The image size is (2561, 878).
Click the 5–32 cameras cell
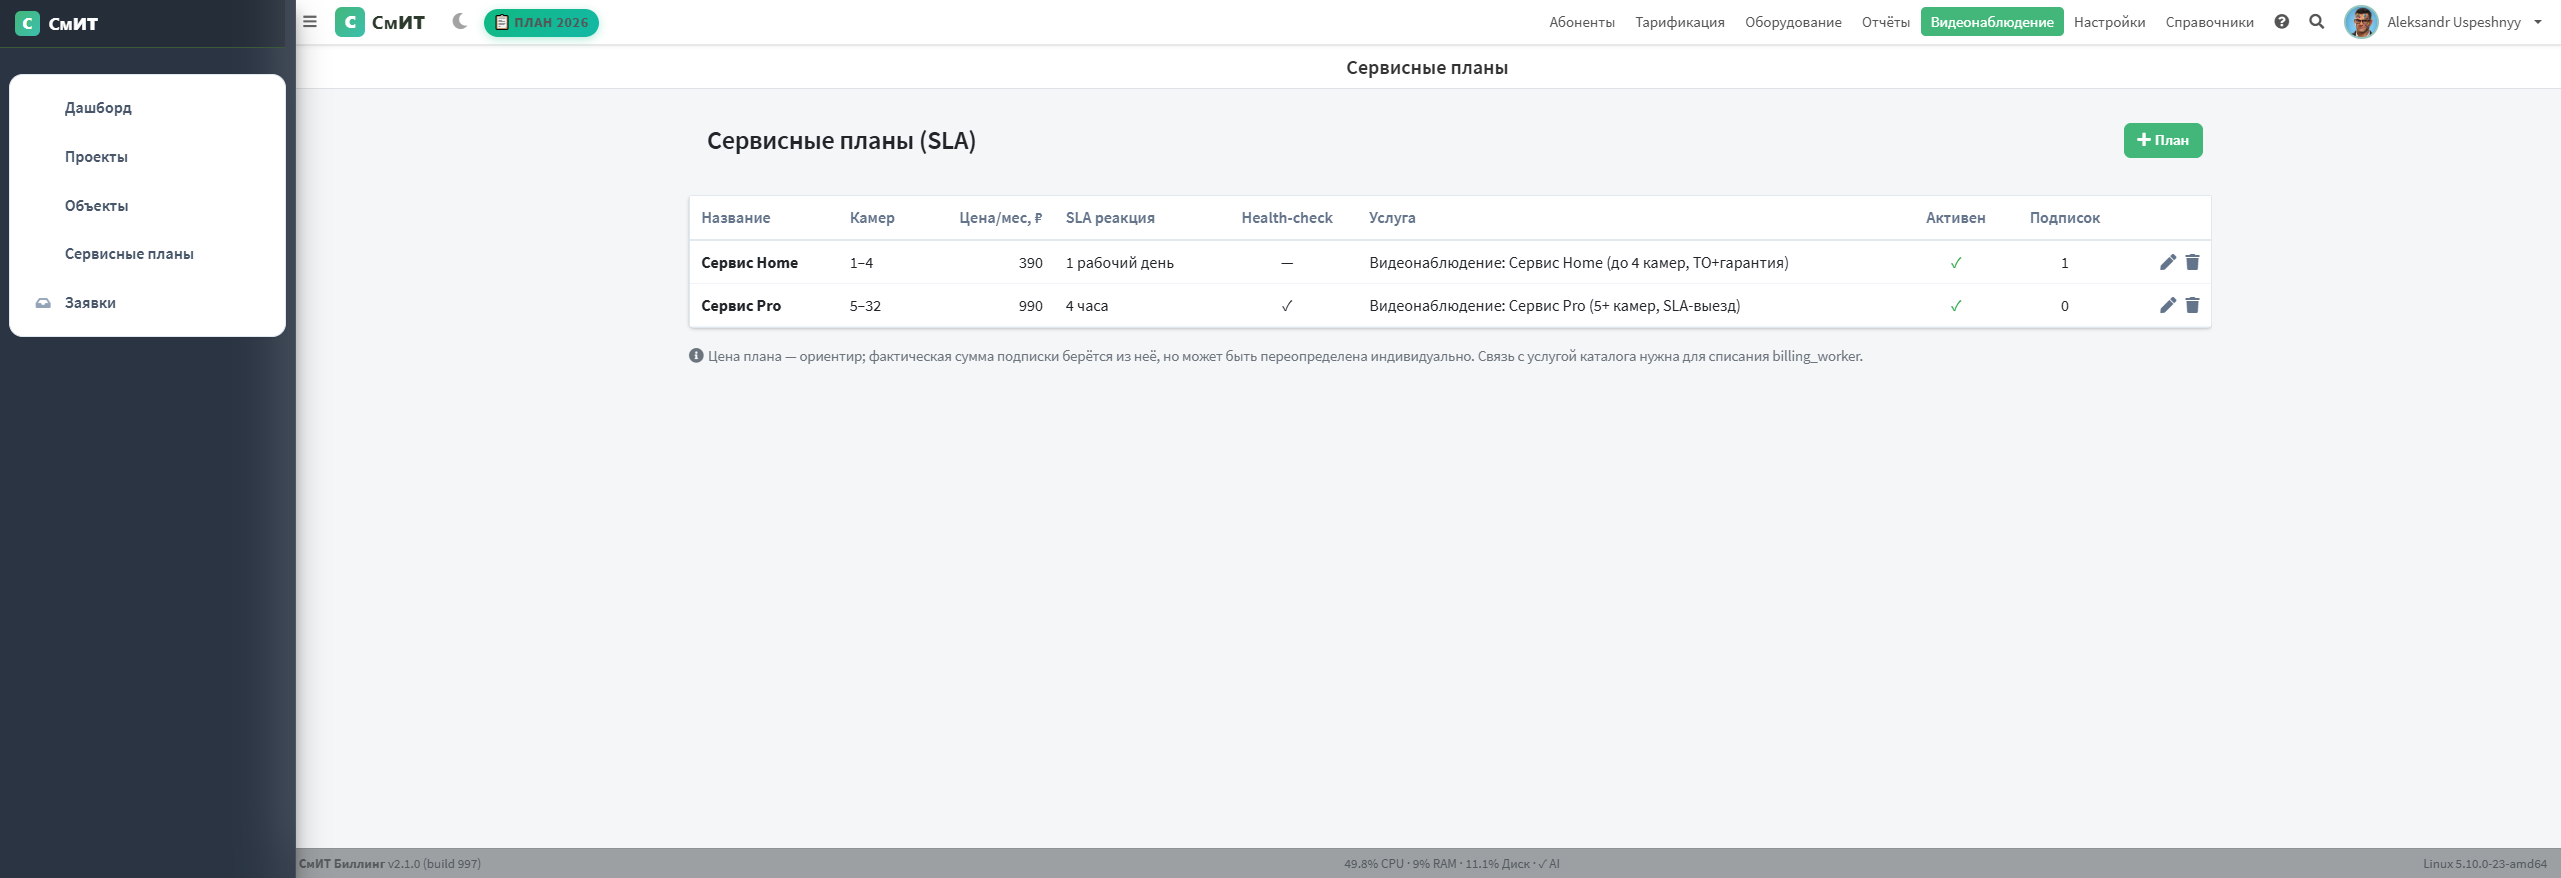pos(866,306)
